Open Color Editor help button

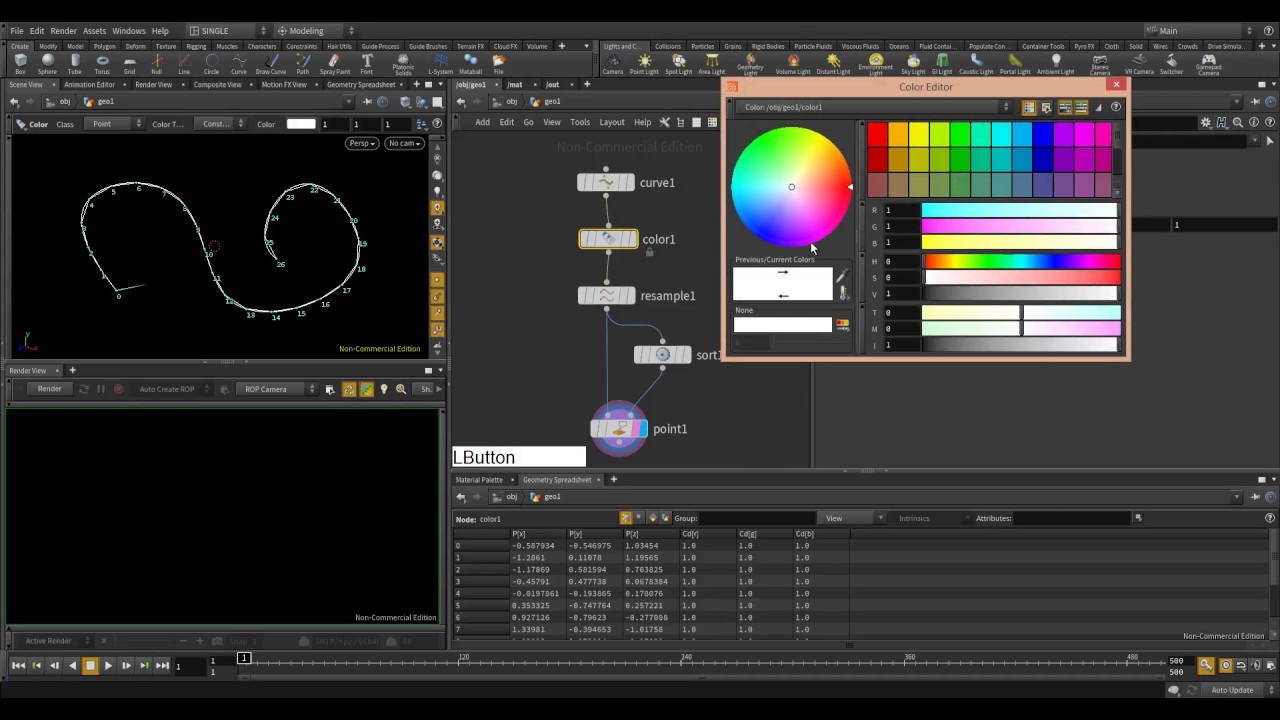pyautogui.click(x=1116, y=107)
